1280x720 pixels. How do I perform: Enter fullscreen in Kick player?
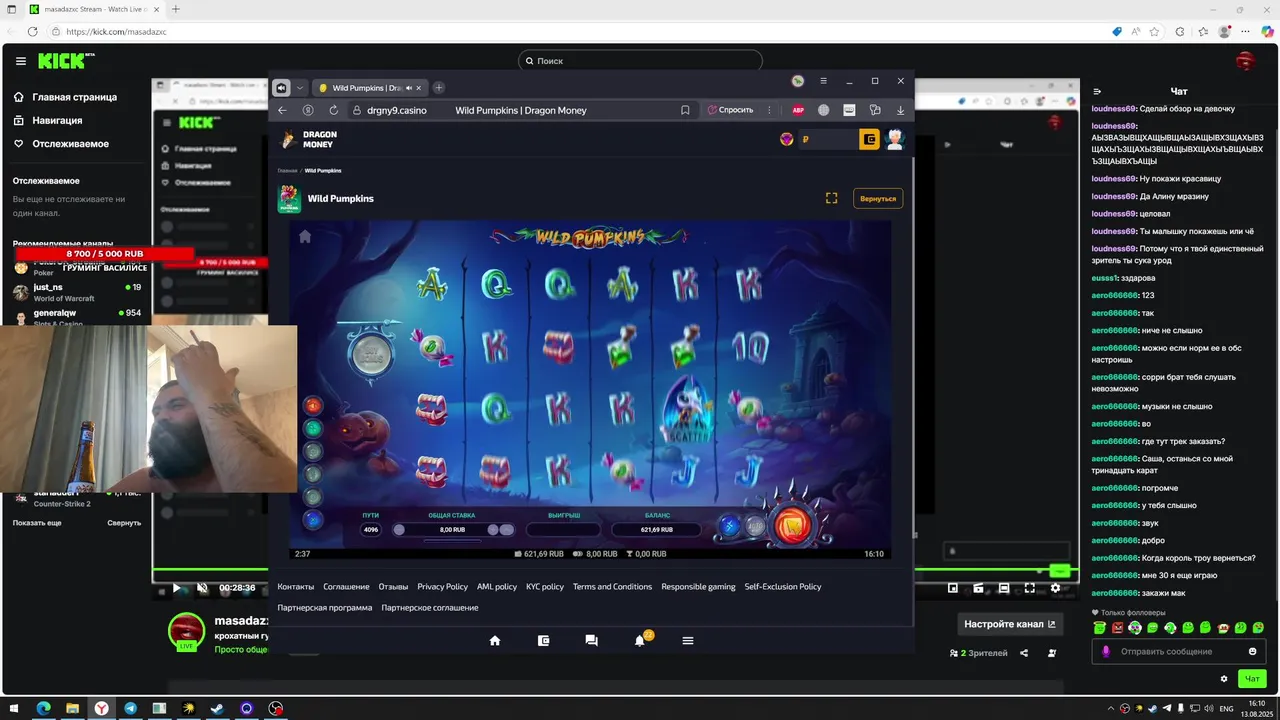coord(1029,588)
